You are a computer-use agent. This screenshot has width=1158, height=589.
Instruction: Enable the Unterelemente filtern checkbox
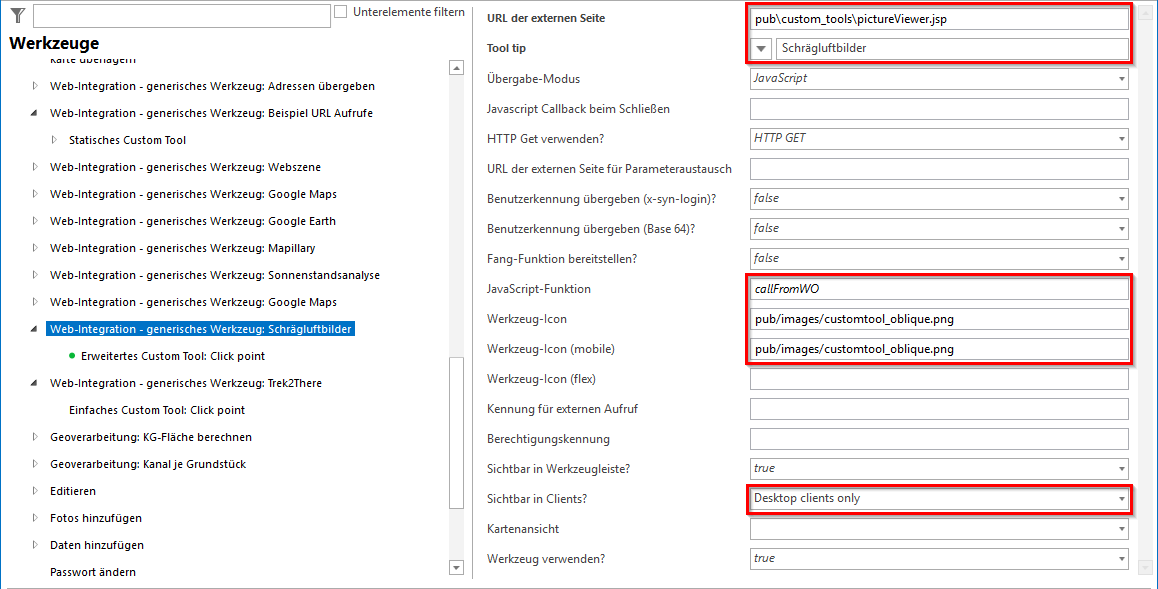click(341, 11)
